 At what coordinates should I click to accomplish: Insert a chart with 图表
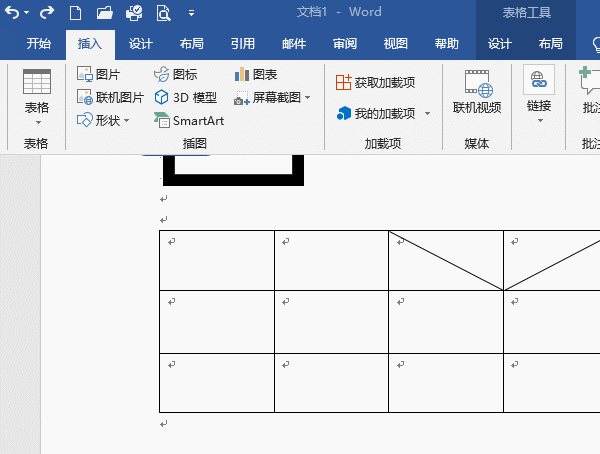[x=256, y=74]
